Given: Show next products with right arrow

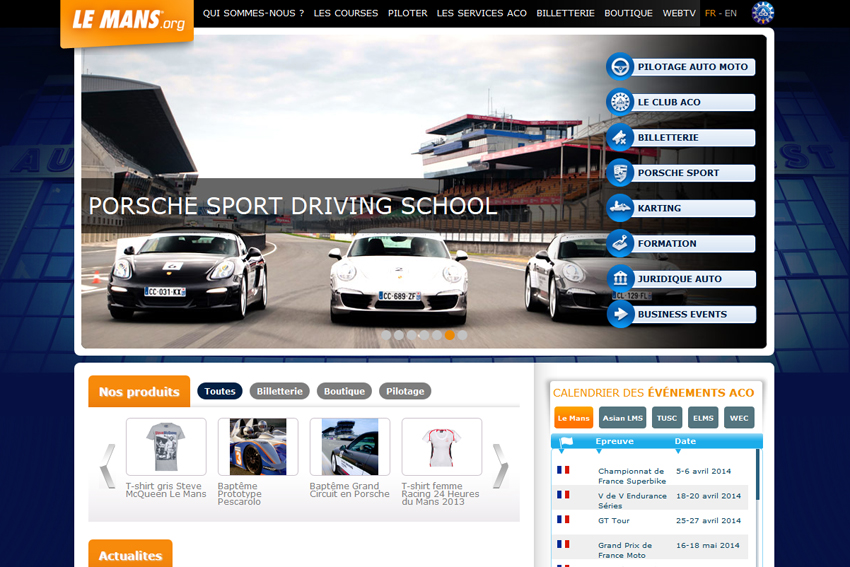Looking at the screenshot, I should [x=500, y=466].
